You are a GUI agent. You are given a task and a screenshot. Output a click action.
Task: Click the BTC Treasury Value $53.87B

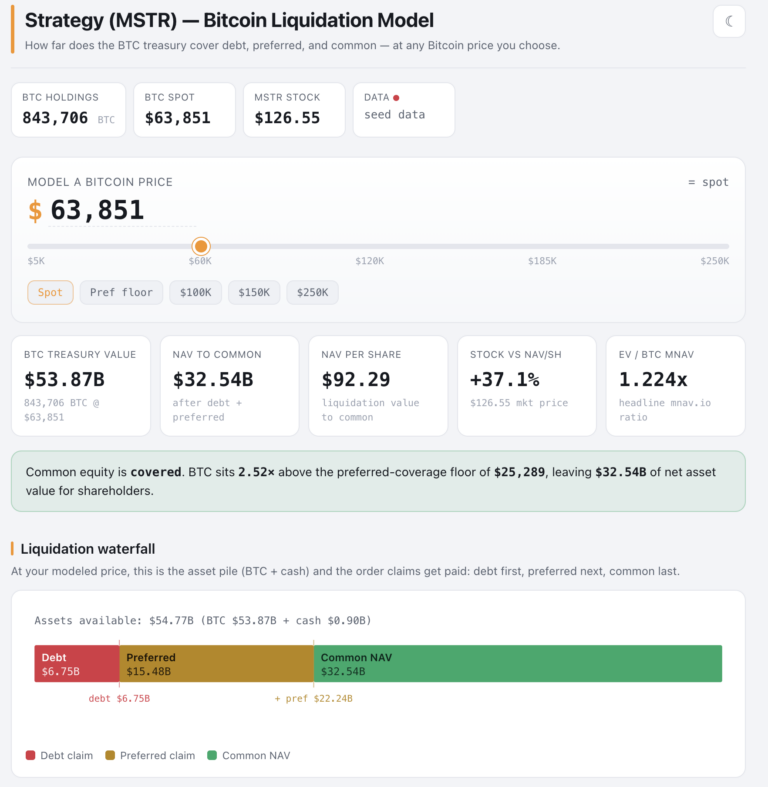(64, 379)
